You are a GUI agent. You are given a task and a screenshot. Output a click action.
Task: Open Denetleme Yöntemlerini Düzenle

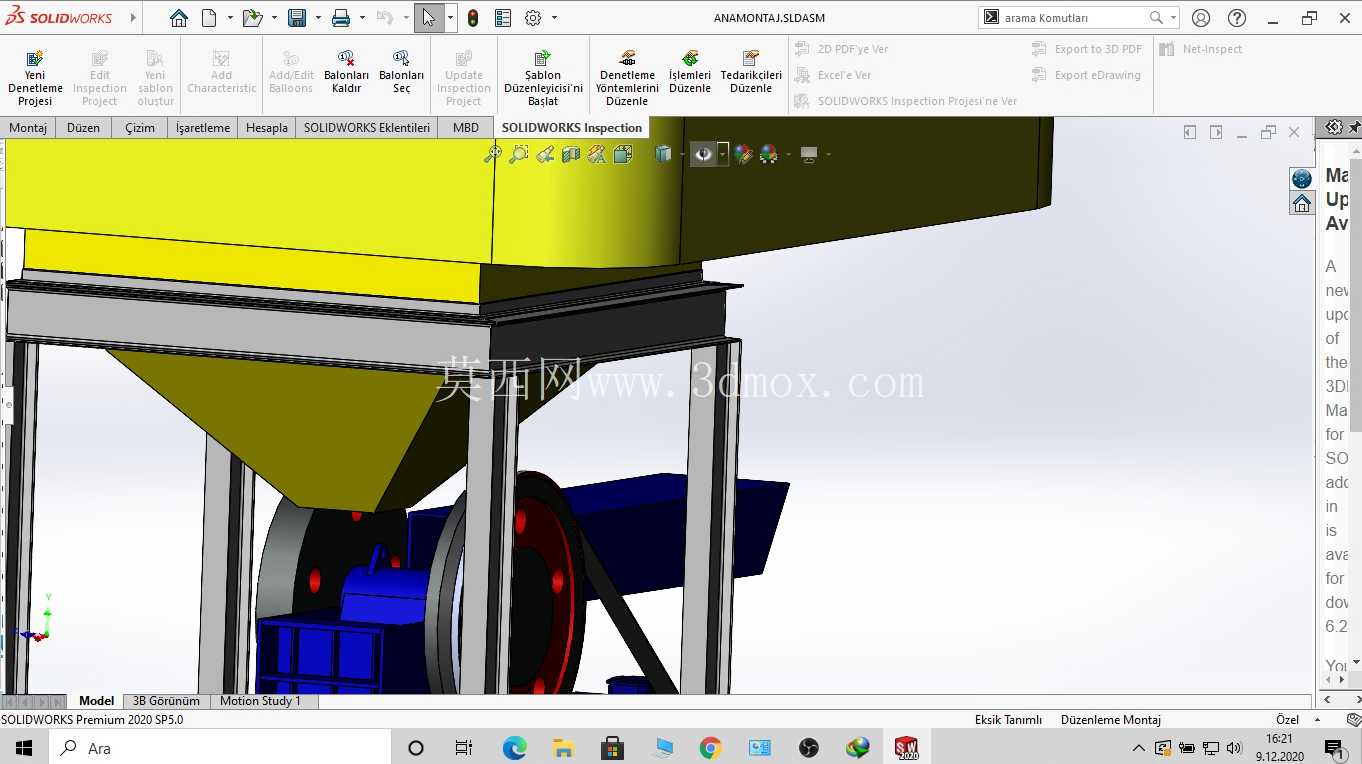(x=627, y=78)
